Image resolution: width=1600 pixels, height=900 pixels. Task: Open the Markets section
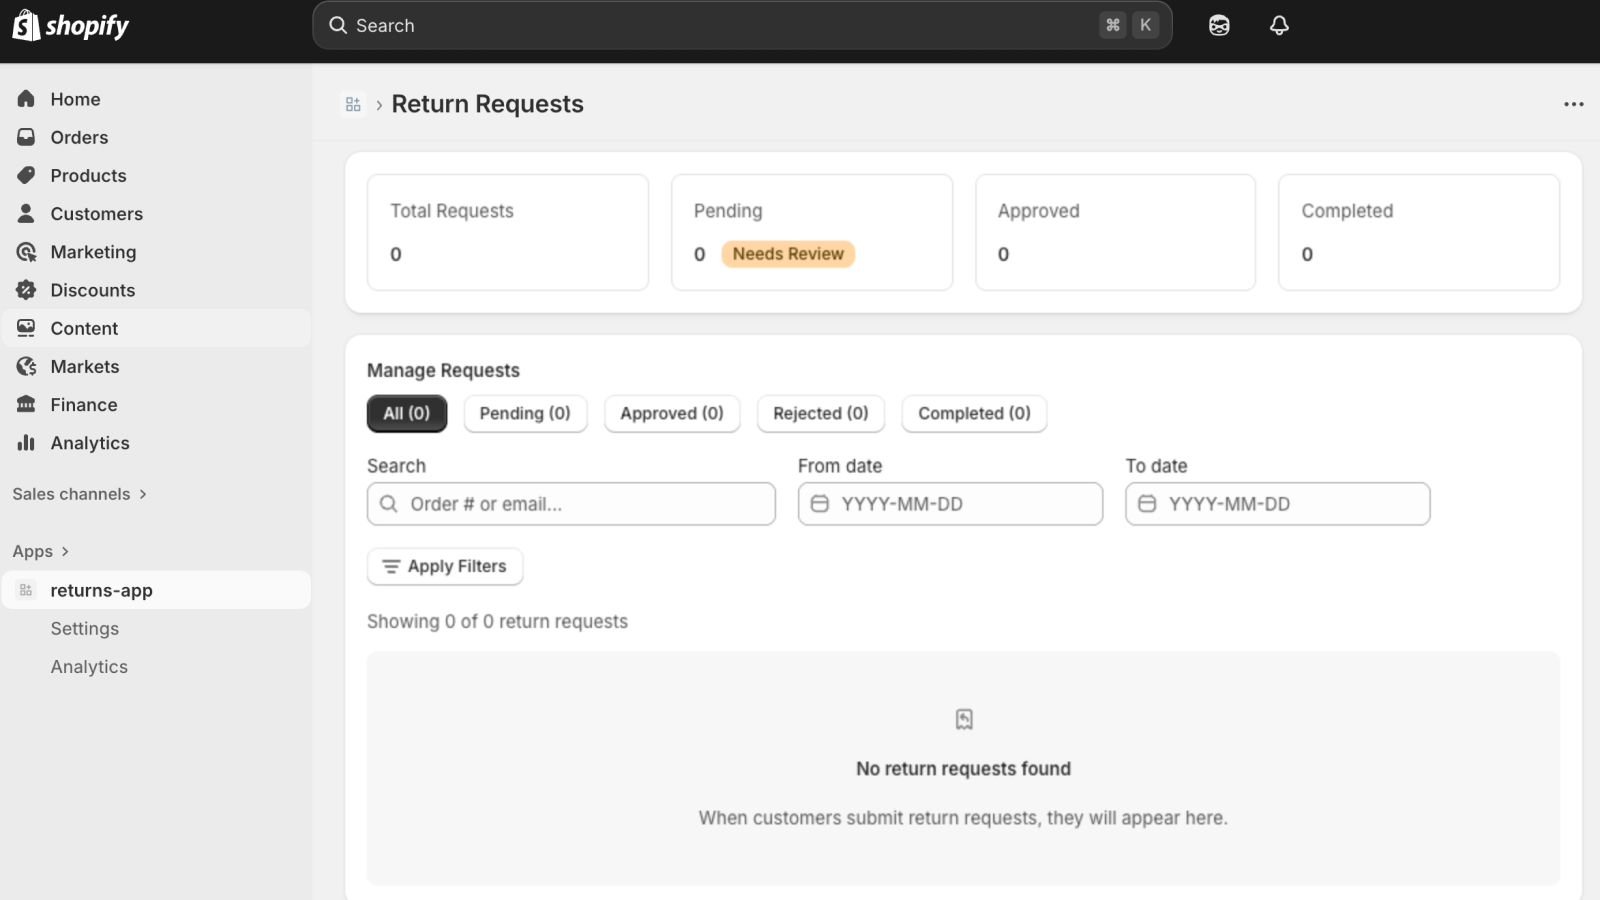click(85, 366)
